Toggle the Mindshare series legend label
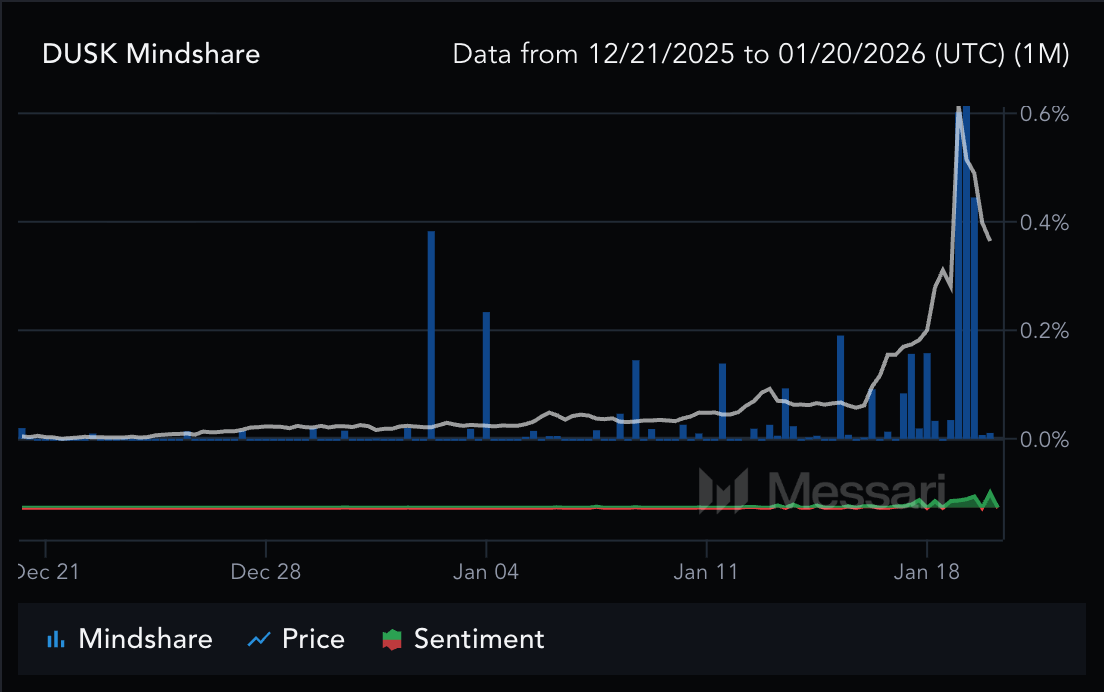Screen dimensions: 1104x692 coord(145,639)
